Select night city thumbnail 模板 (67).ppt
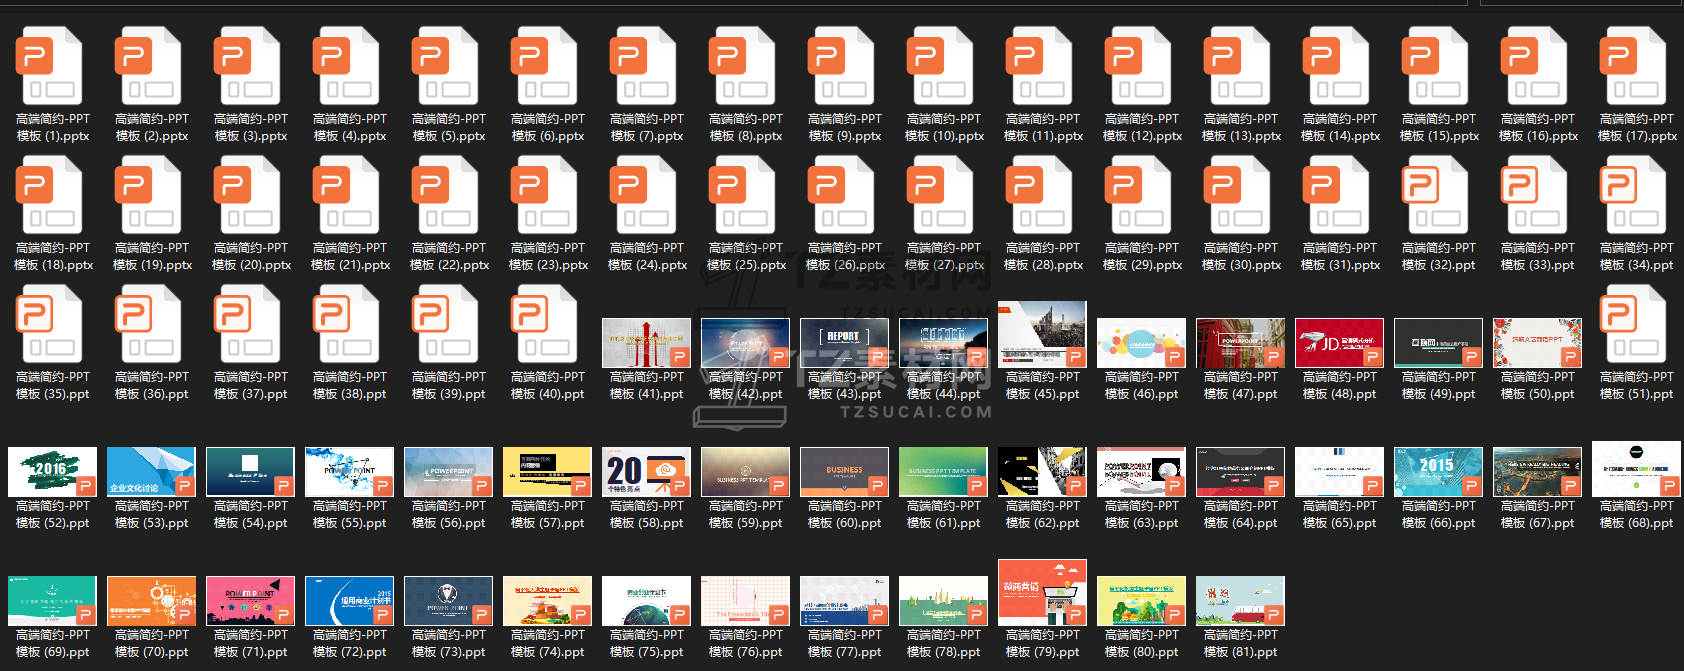 (1537, 472)
